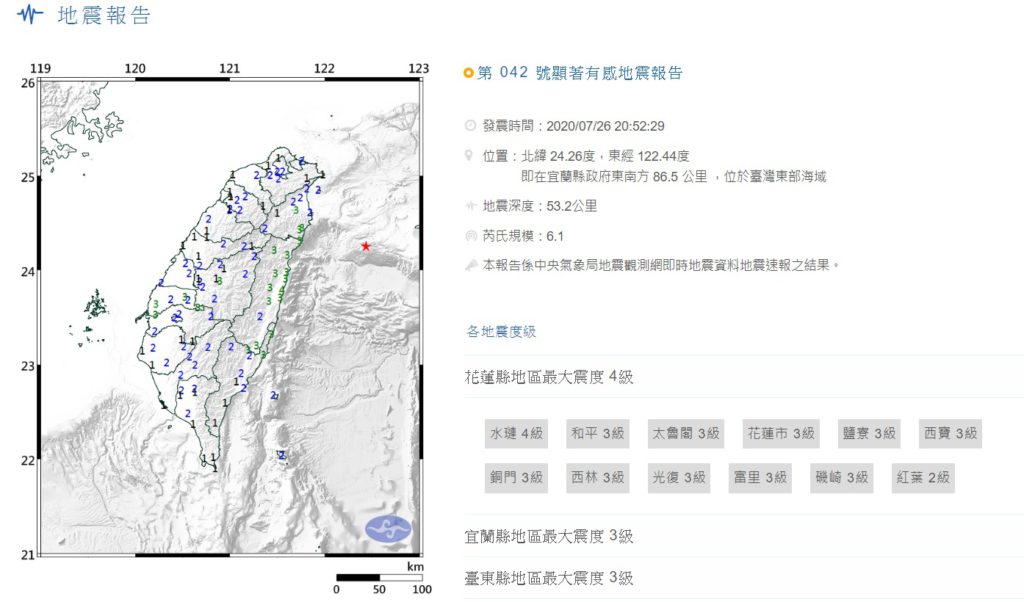Click the location pin icon beside 位置
Image resolution: width=1024 pixels, height=602 pixels.
[470, 157]
